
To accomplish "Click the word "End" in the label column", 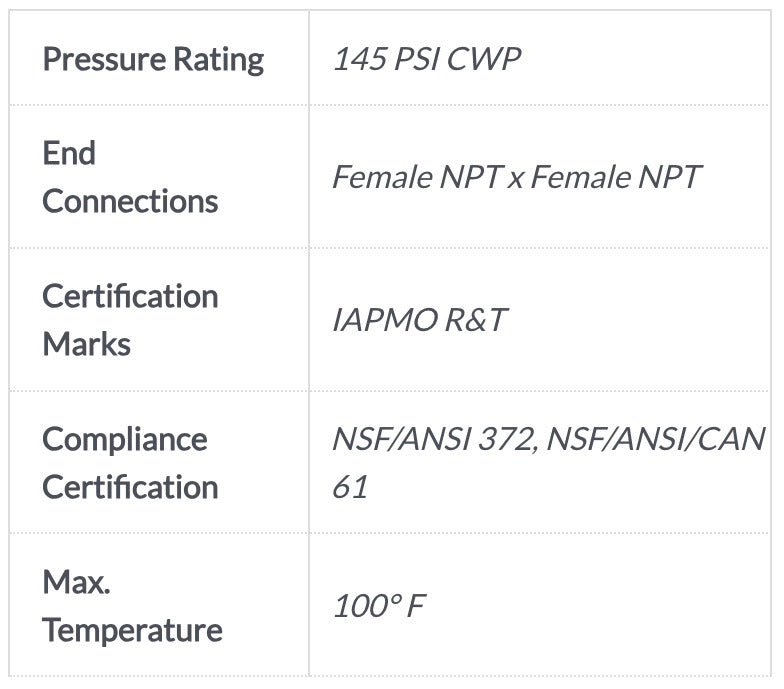I will [69, 153].
